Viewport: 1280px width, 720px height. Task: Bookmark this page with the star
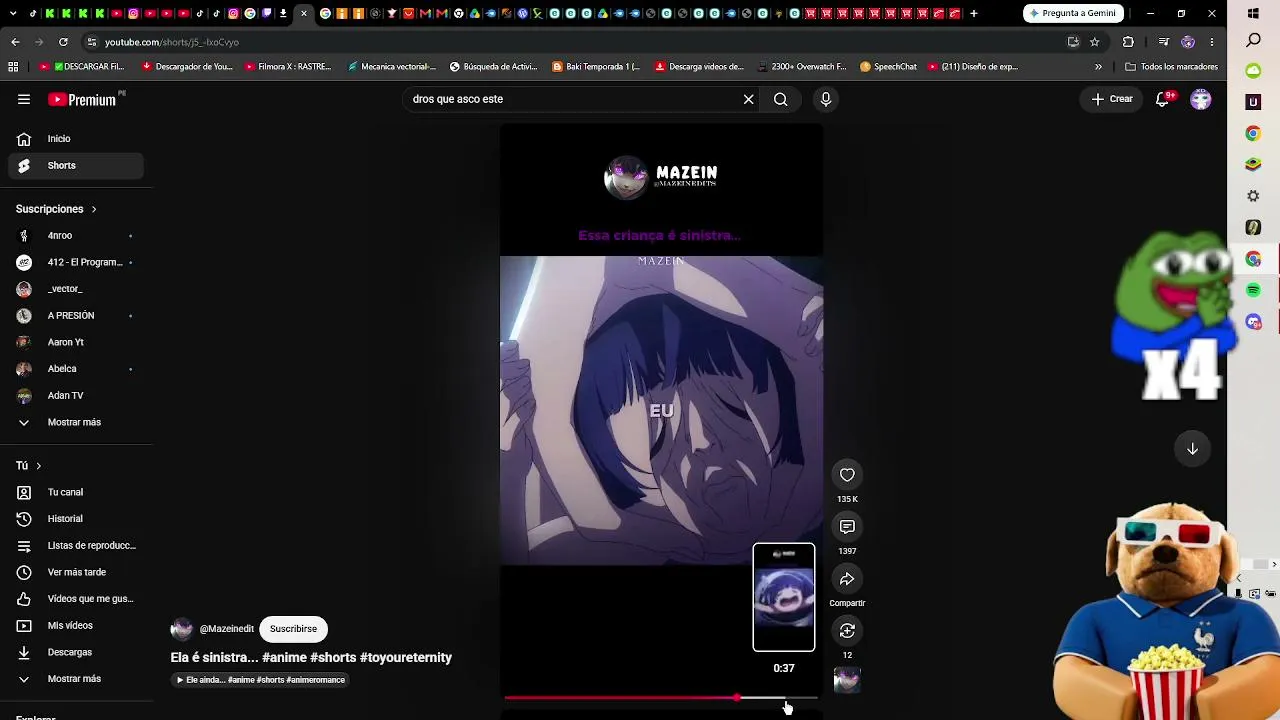coord(1095,42)
